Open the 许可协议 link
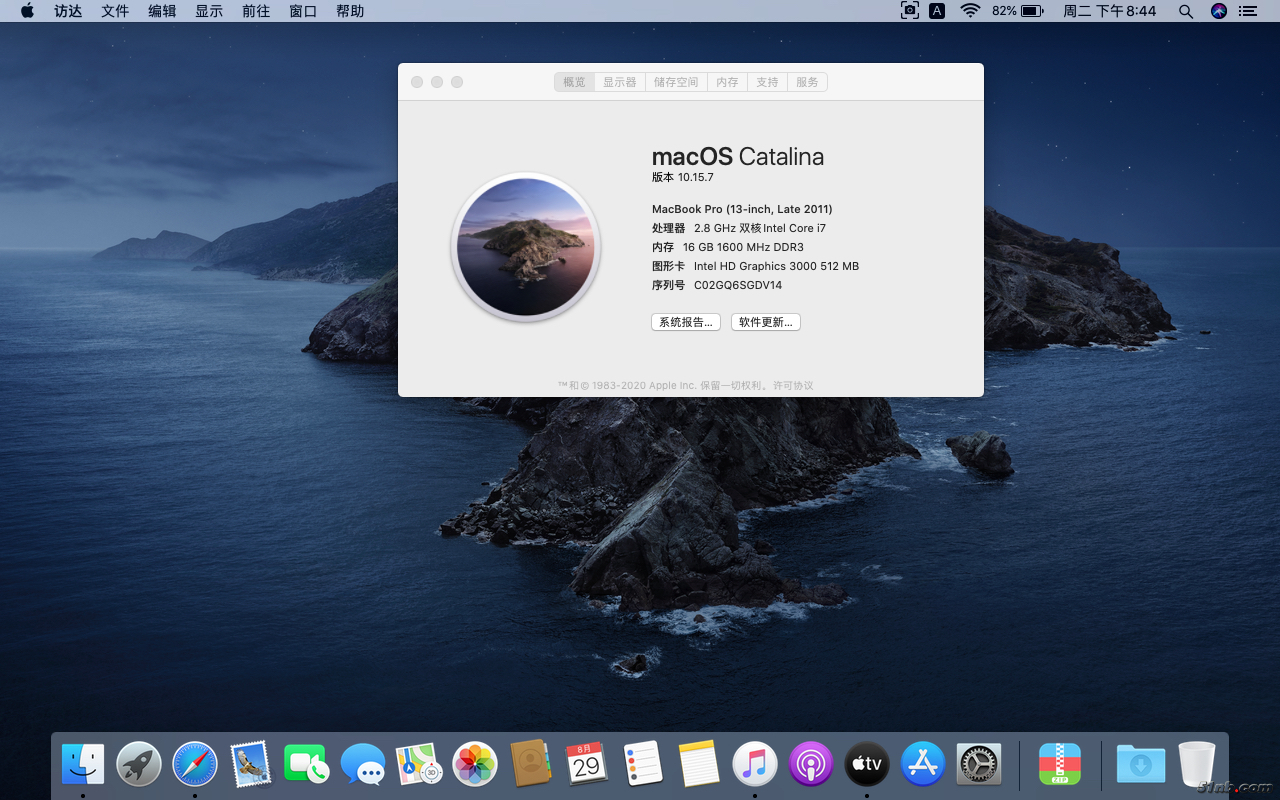The width and height of the screenshot is (1280, 800). [x=793, y=386]
